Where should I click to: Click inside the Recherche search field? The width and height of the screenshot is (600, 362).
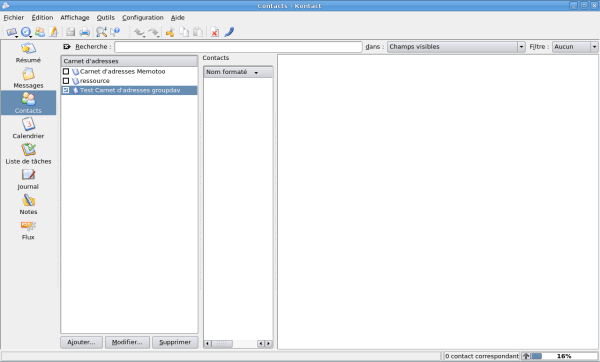238,47
